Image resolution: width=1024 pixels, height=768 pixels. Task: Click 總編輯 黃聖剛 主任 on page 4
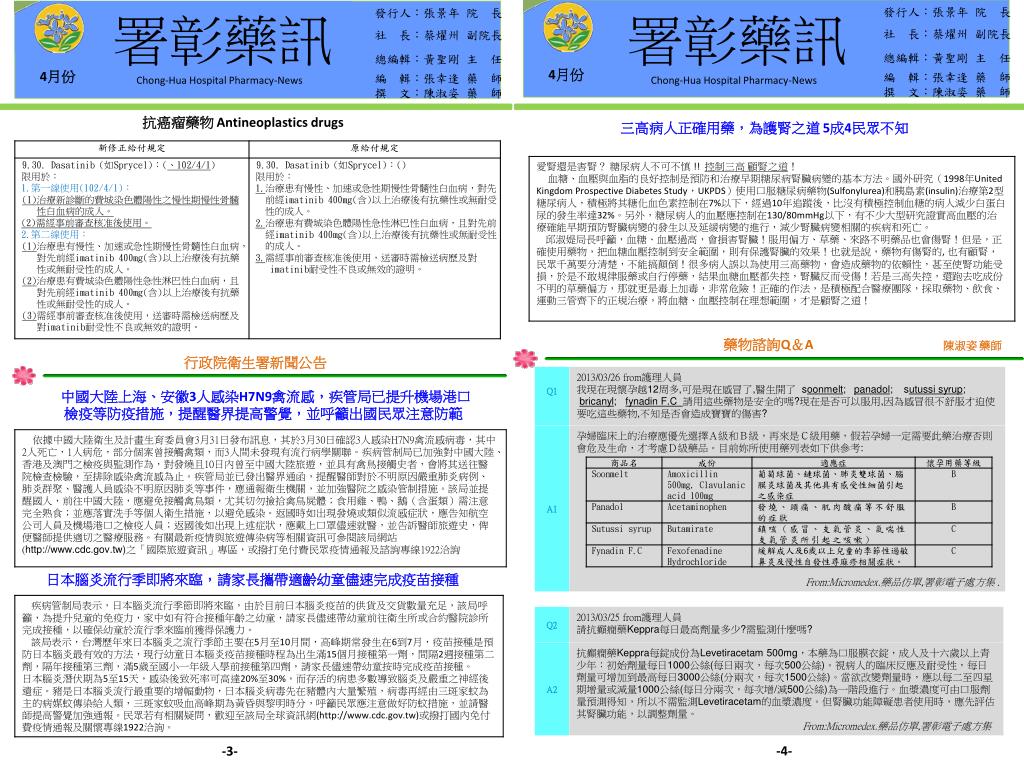(x=947, y=58)
